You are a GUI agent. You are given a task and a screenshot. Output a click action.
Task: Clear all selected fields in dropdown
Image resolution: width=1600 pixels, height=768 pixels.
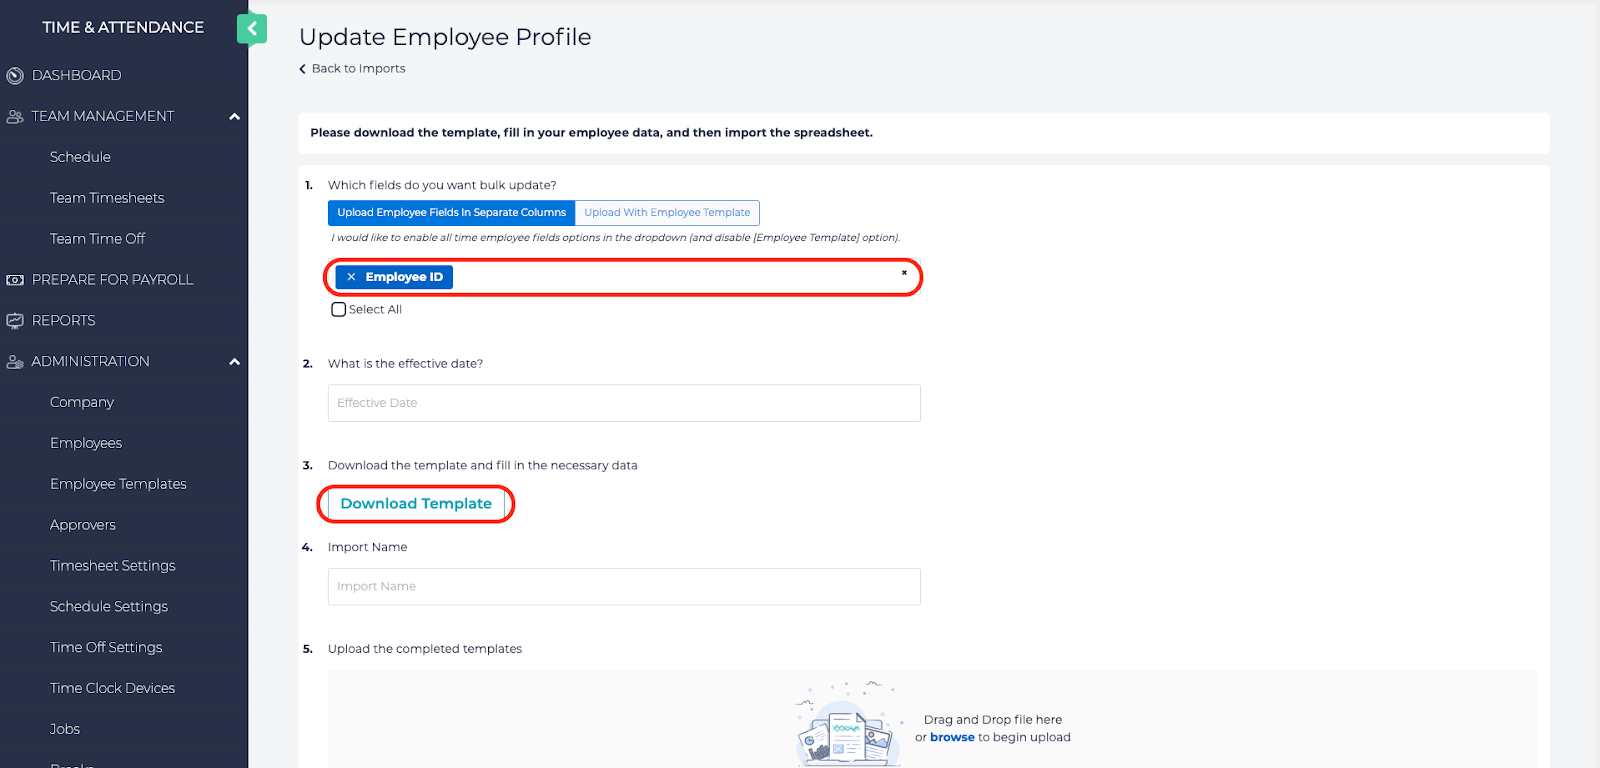pos(904,273)
